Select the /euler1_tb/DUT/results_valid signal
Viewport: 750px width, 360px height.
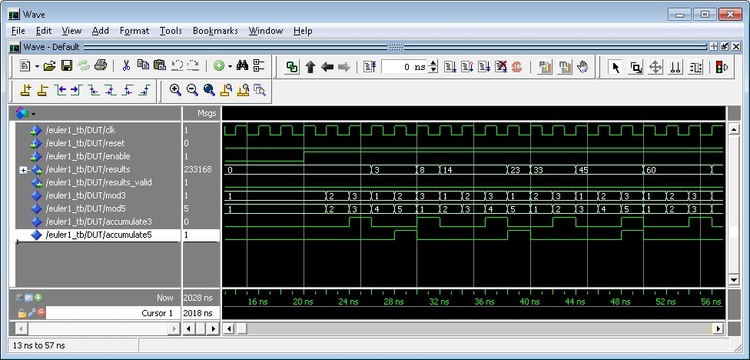99,183
